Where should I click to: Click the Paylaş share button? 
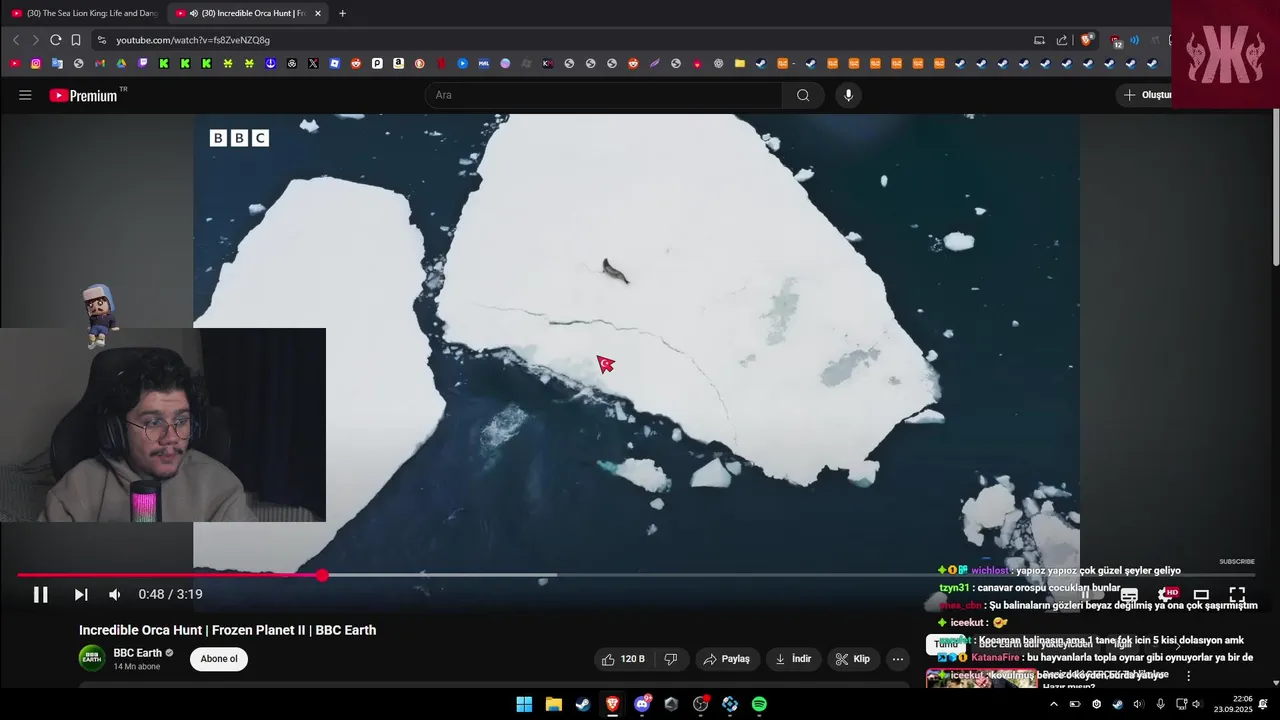[727, 659]
